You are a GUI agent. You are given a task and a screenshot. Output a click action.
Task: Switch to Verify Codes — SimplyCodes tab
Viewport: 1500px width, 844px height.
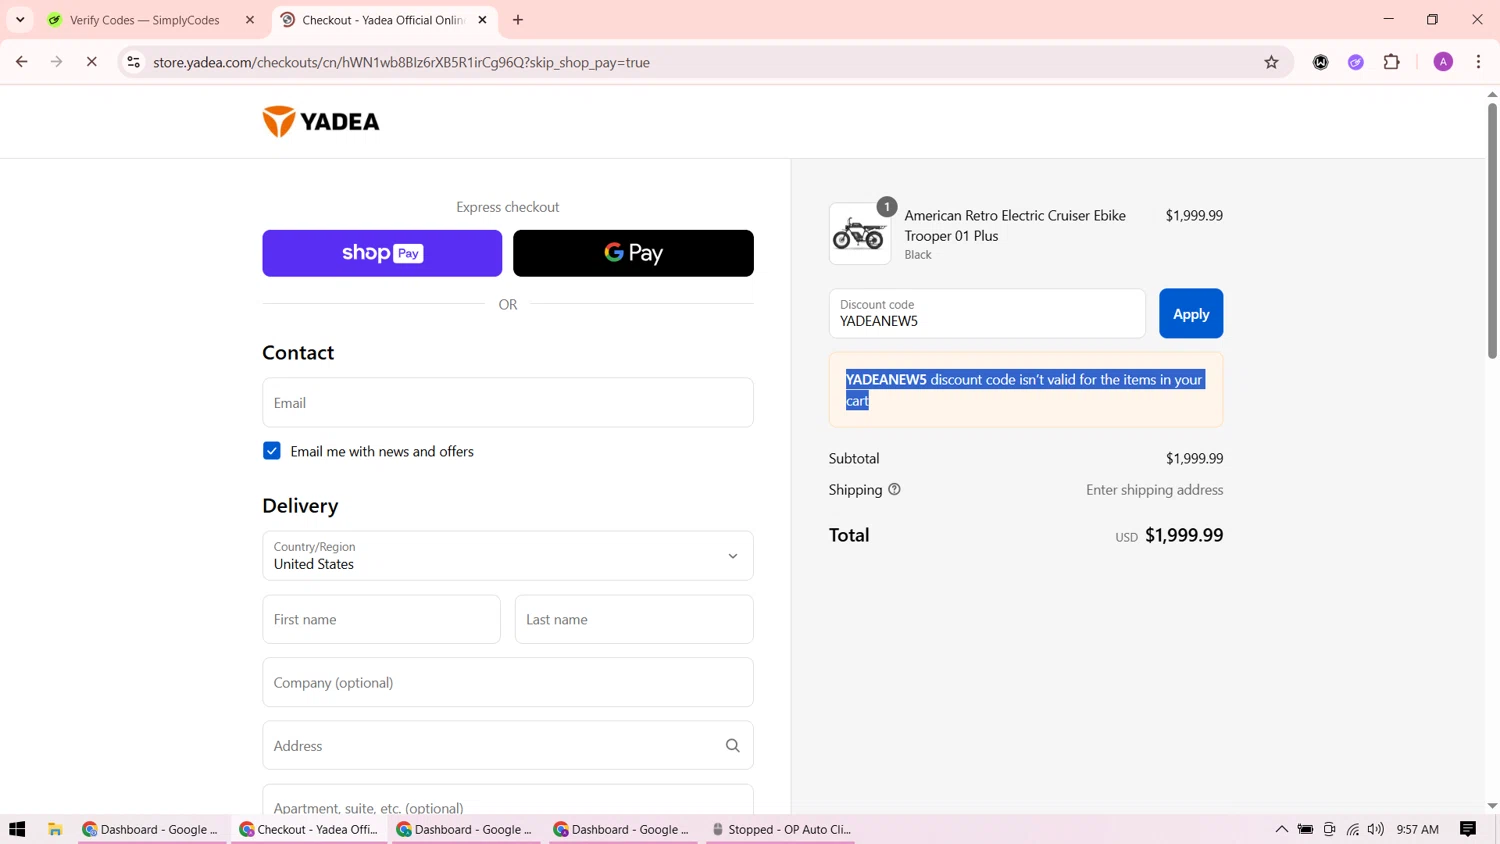point(145,20)
